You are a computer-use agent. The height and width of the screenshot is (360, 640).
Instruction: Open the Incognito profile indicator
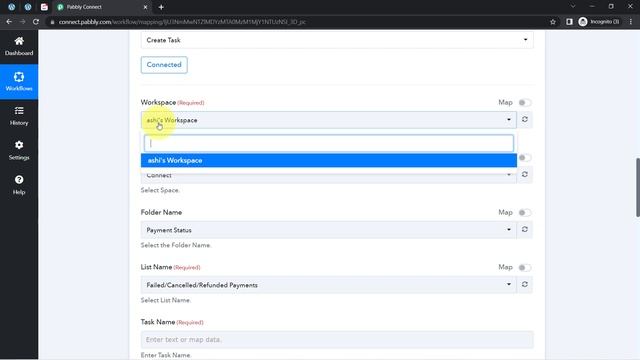tap(599, 22)
